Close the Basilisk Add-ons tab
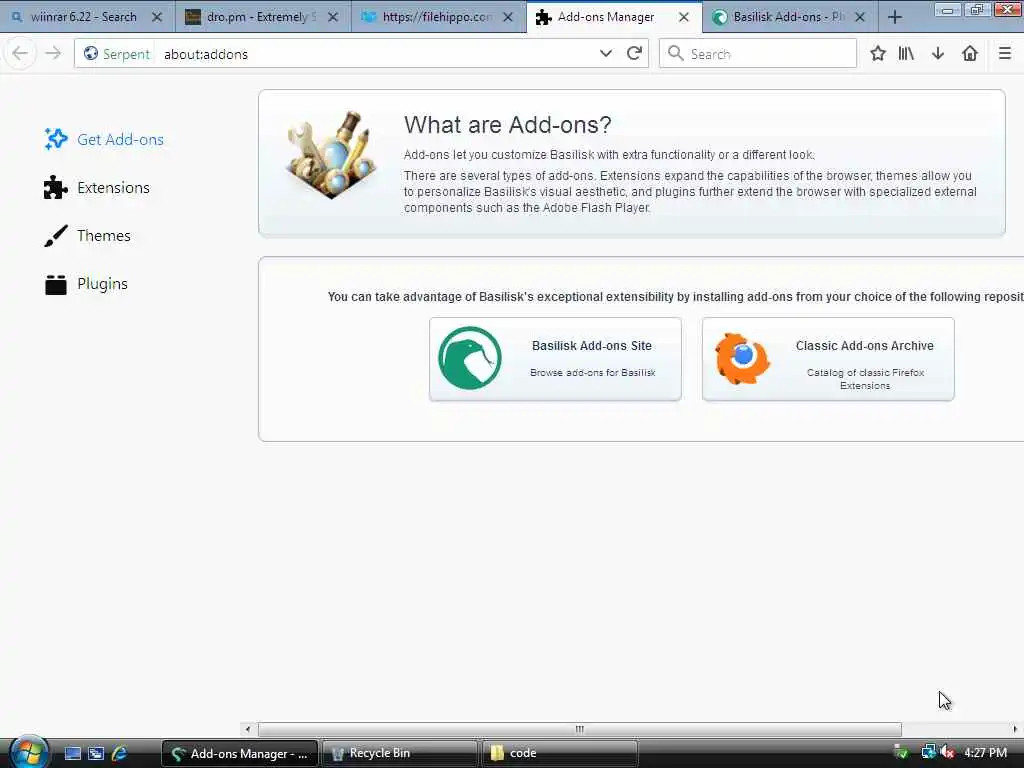Screen dimensions: 1024x768 click(860, 17)
